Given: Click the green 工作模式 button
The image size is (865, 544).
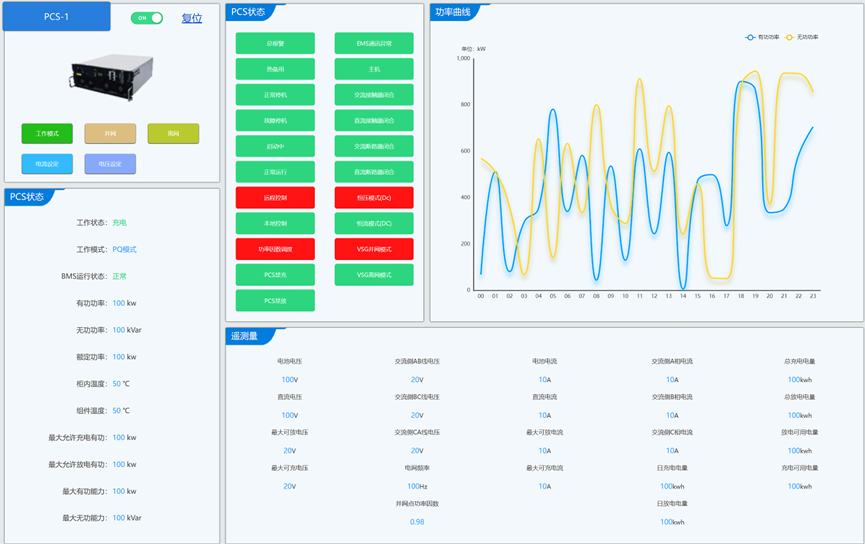Looking at the screenshot, I should click(47, 134).
